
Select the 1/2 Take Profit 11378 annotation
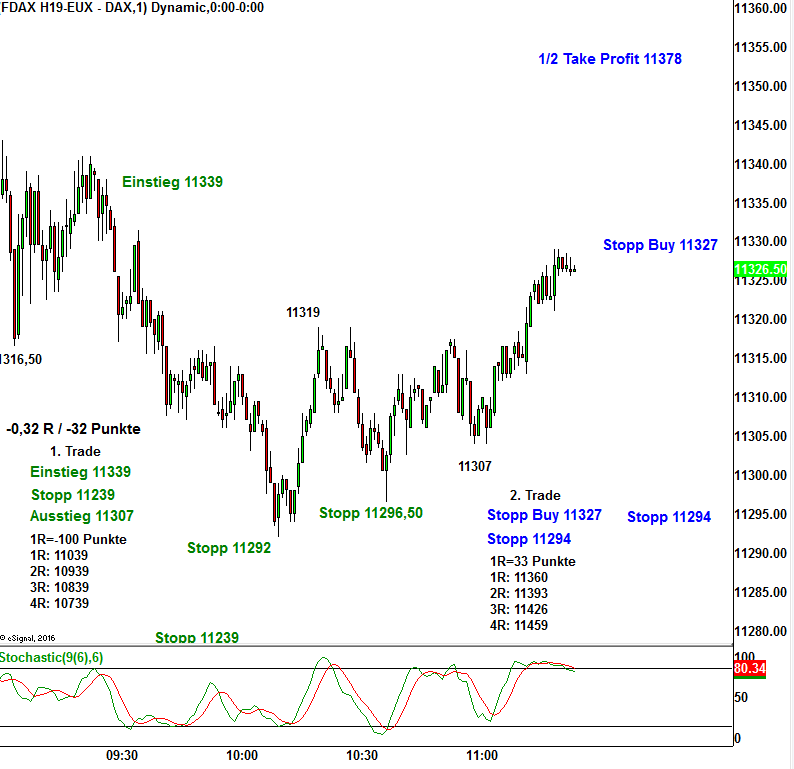click(609, 59)
